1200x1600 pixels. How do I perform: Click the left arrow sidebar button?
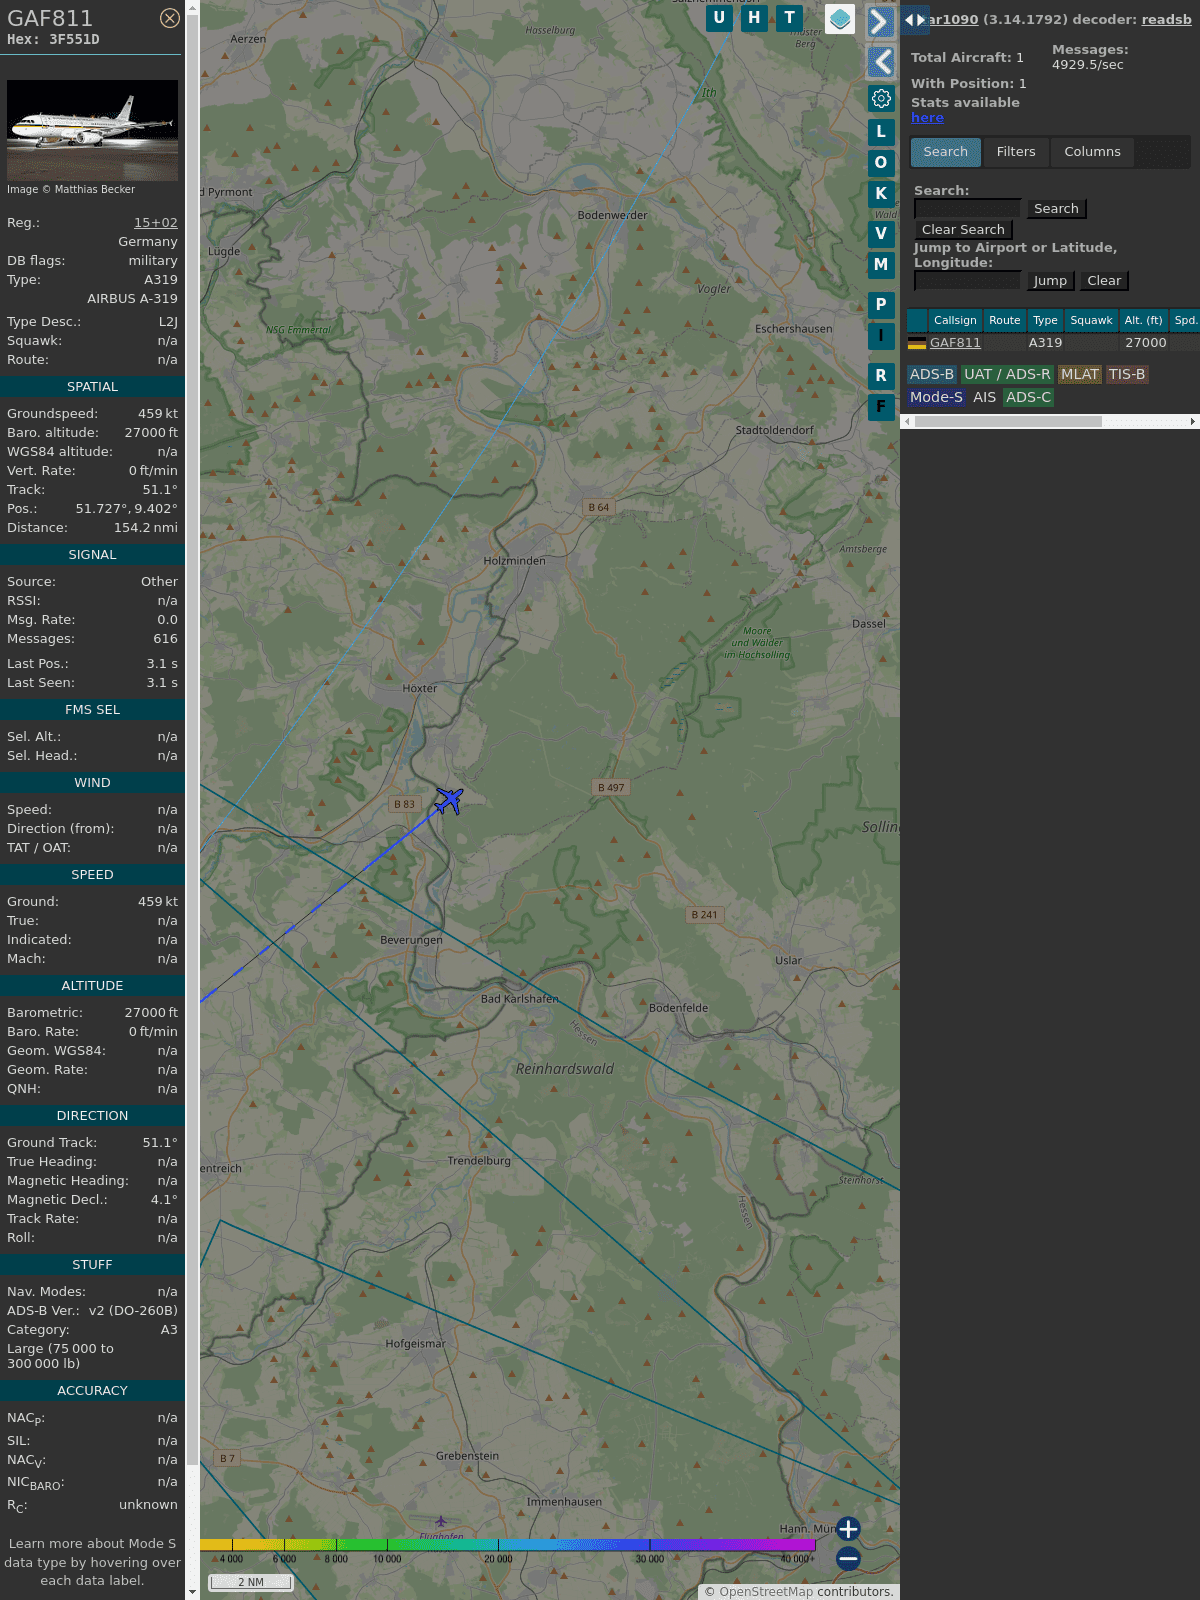[x=880, y=62]
